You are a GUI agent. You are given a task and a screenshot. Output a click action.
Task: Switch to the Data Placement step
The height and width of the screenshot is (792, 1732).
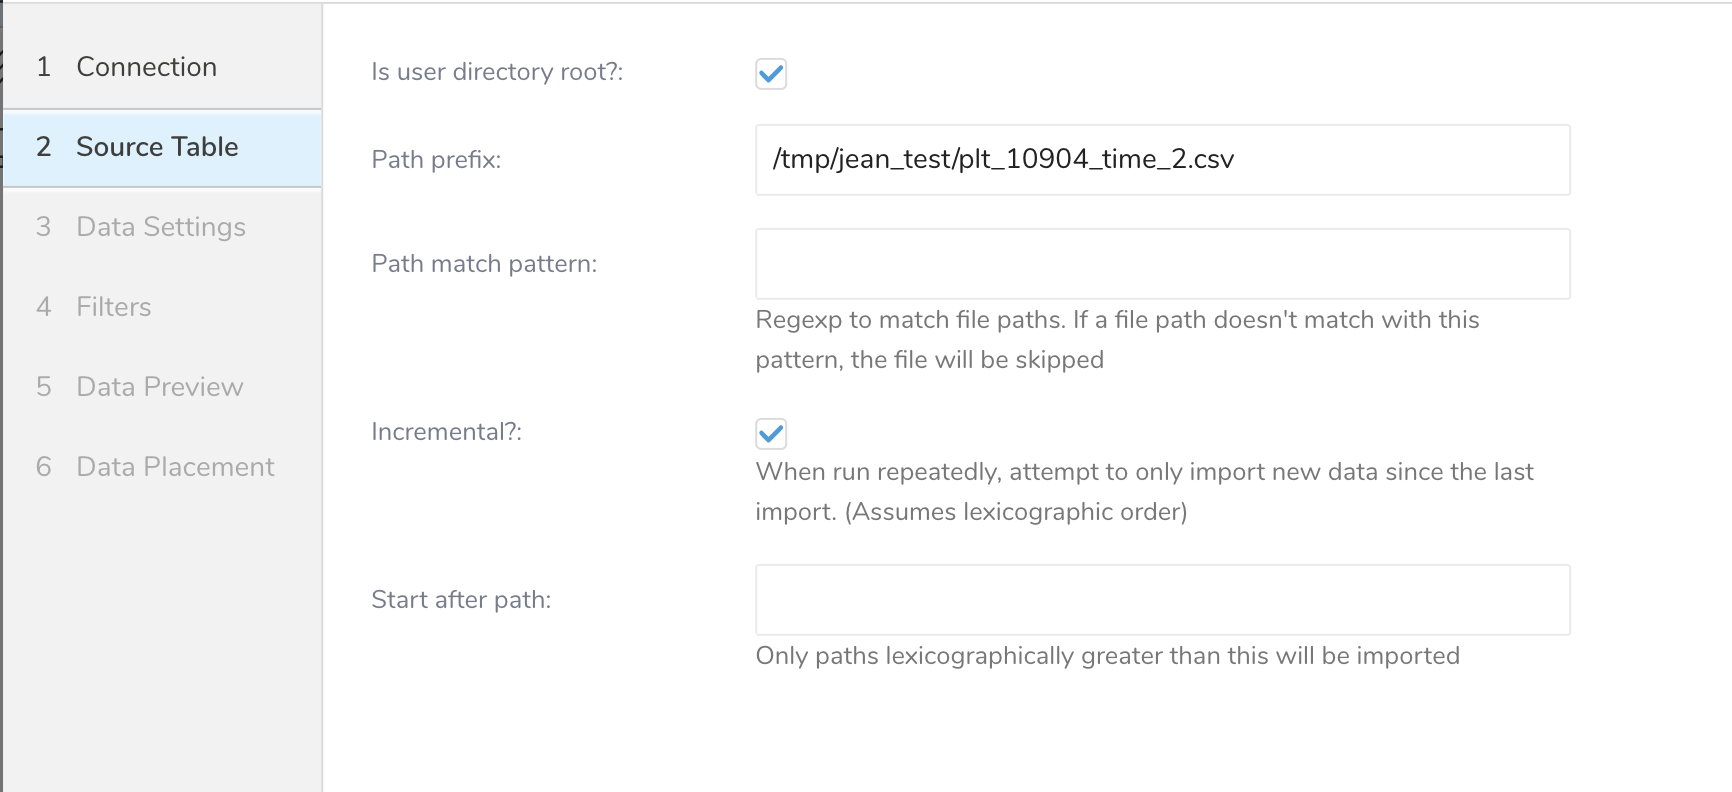(175, 467)
